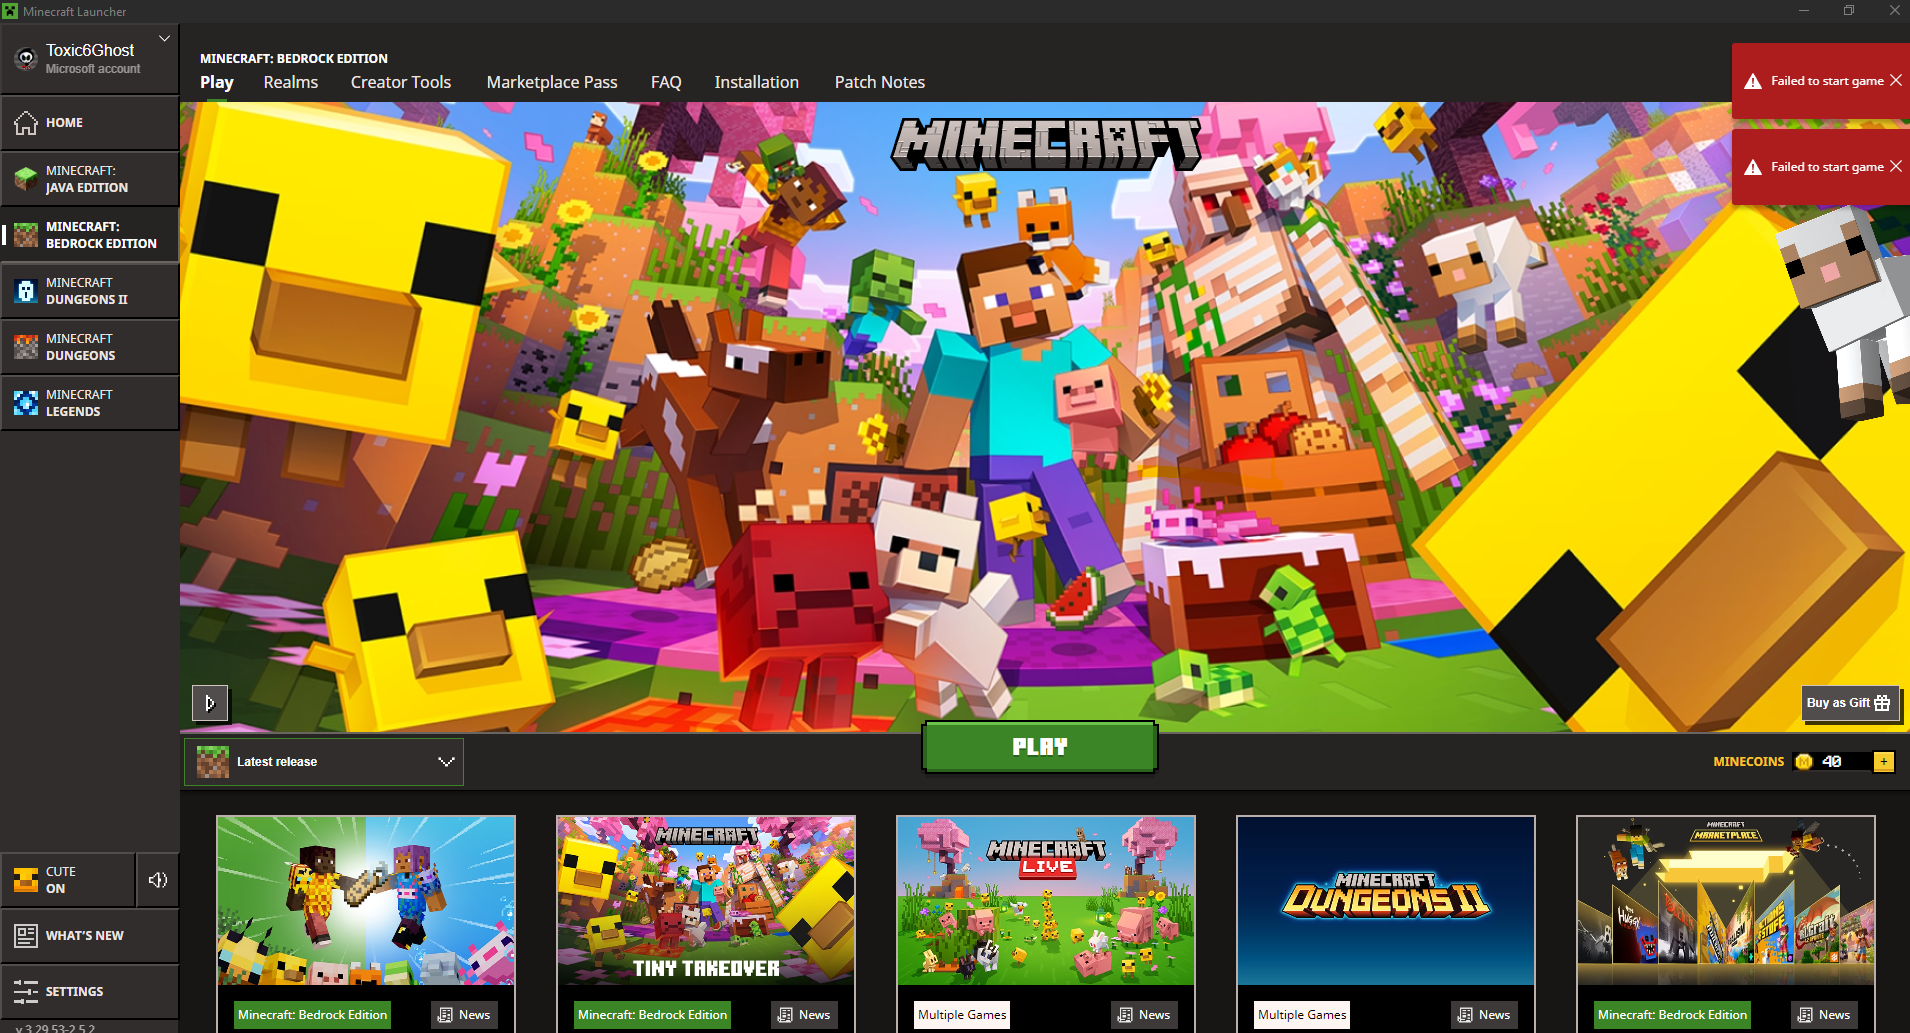
Task: Open the Tiny Takeover news thumbnail
Action: pos(706,901)
